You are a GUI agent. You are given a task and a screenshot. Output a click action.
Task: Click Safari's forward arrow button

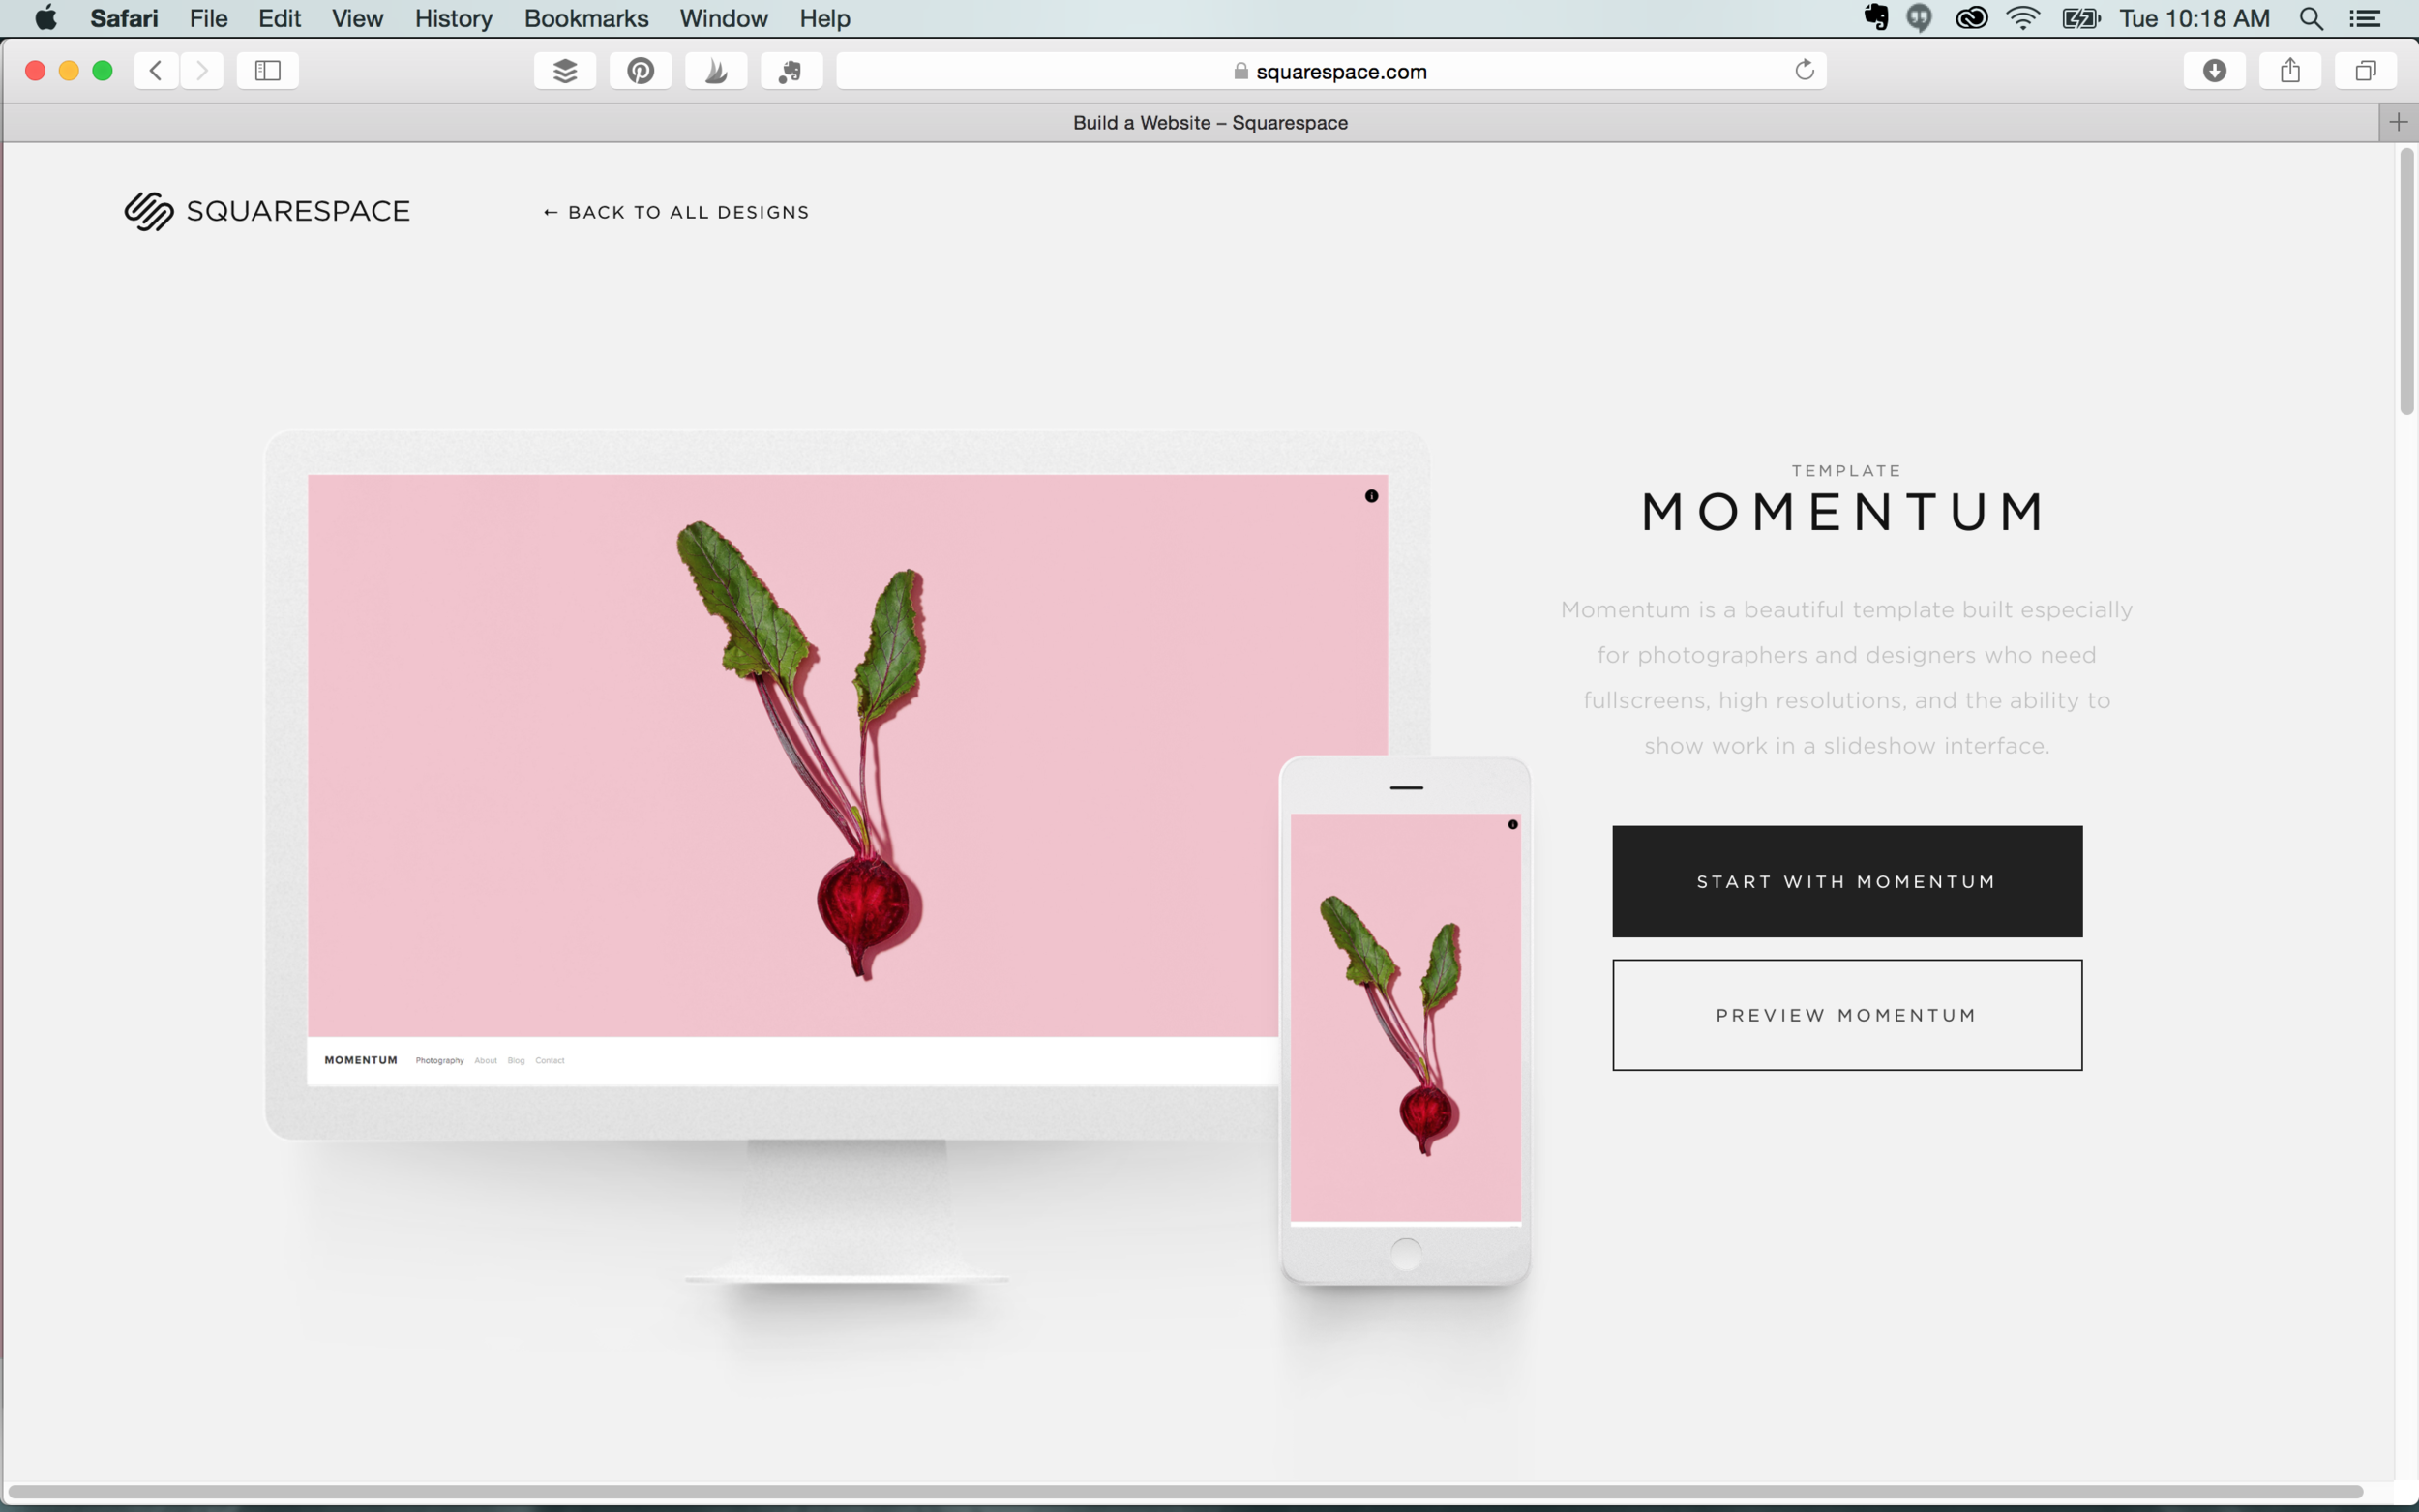pos(202,70)
